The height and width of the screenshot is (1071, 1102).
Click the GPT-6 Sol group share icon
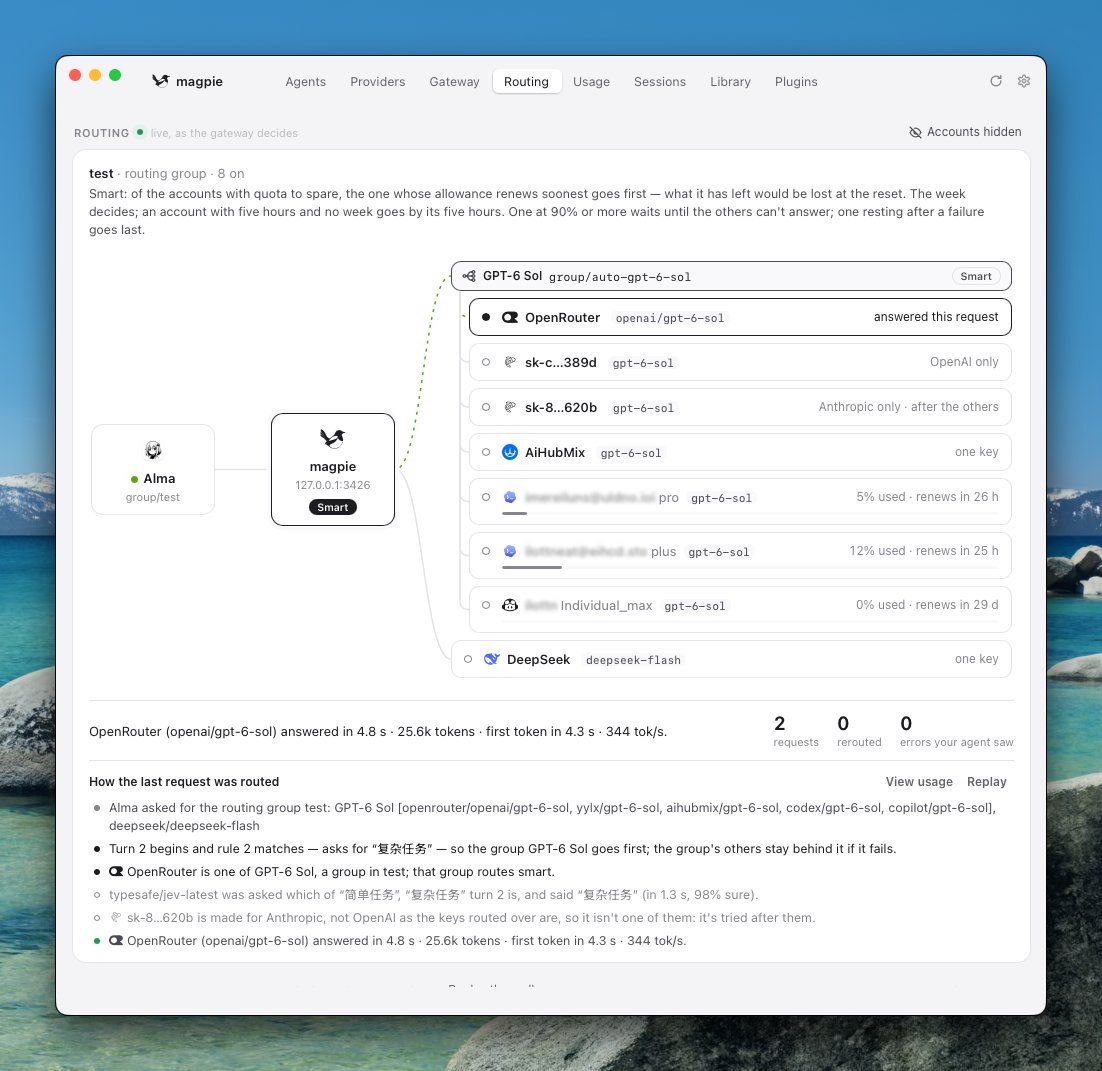(x=469, y=276)
